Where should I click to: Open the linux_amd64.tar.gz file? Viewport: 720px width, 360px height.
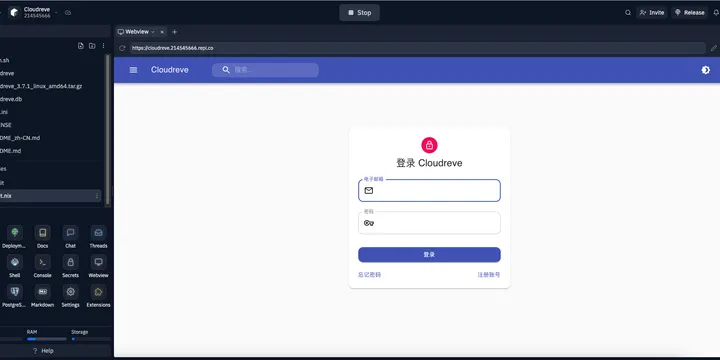click(41, 86)
